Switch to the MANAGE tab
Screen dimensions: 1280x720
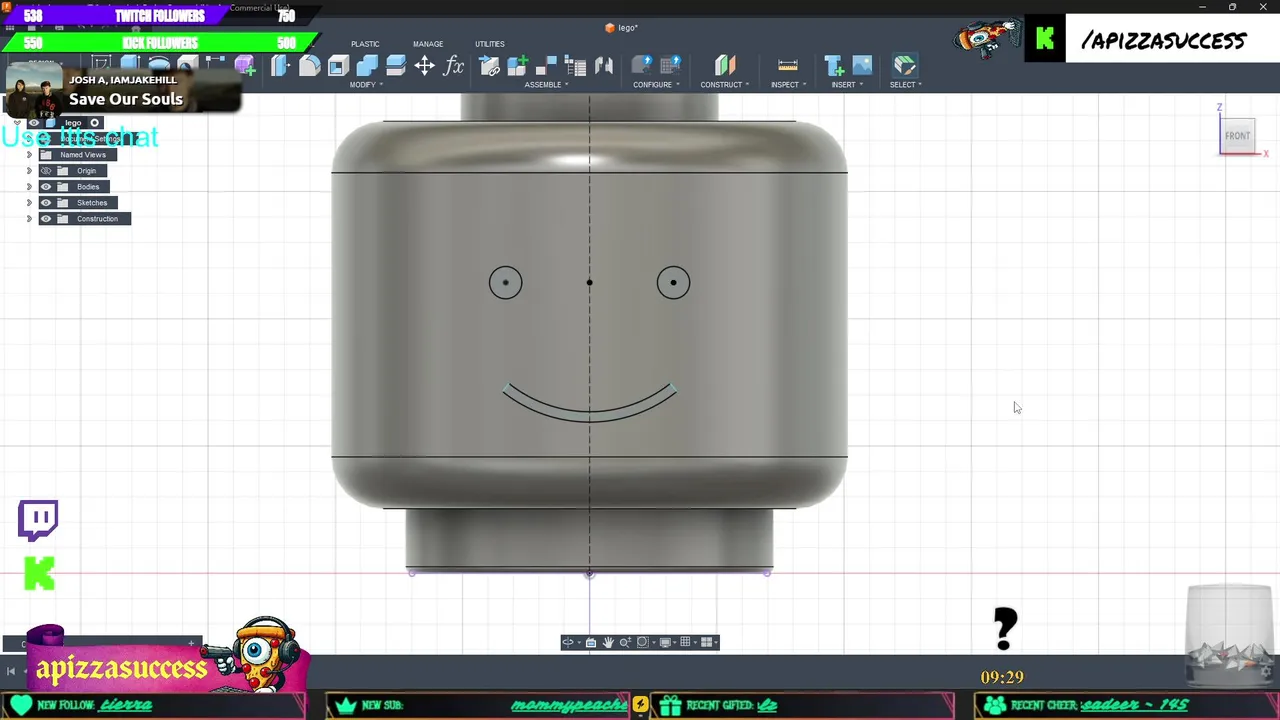[x=428, y=44]
